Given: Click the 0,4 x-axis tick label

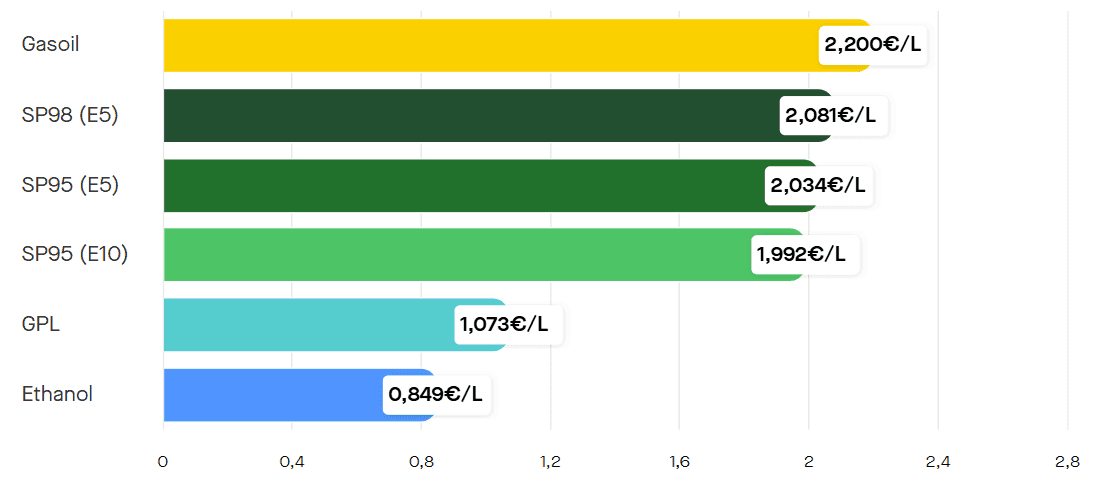Looking at the screenshot, I should (292, 462).
